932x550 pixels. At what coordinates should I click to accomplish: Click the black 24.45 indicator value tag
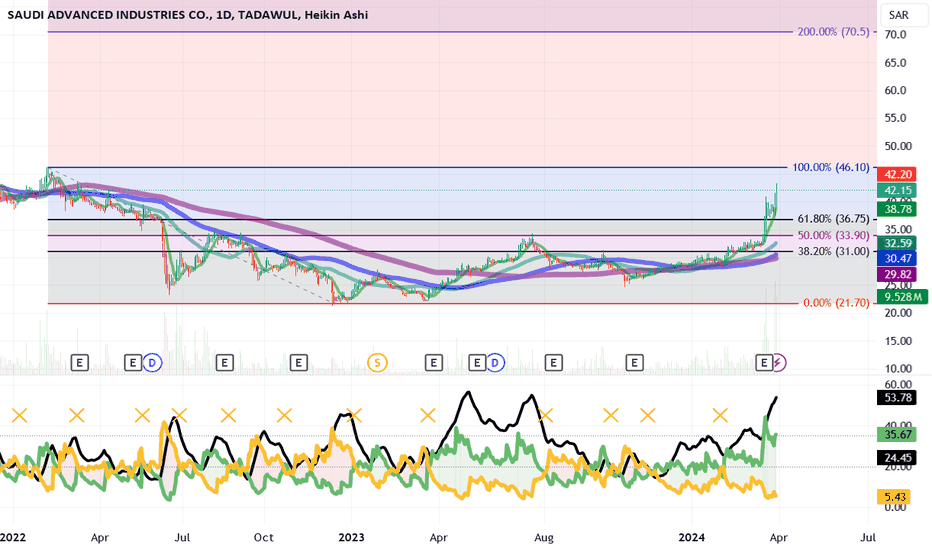[x=898, y=458]
